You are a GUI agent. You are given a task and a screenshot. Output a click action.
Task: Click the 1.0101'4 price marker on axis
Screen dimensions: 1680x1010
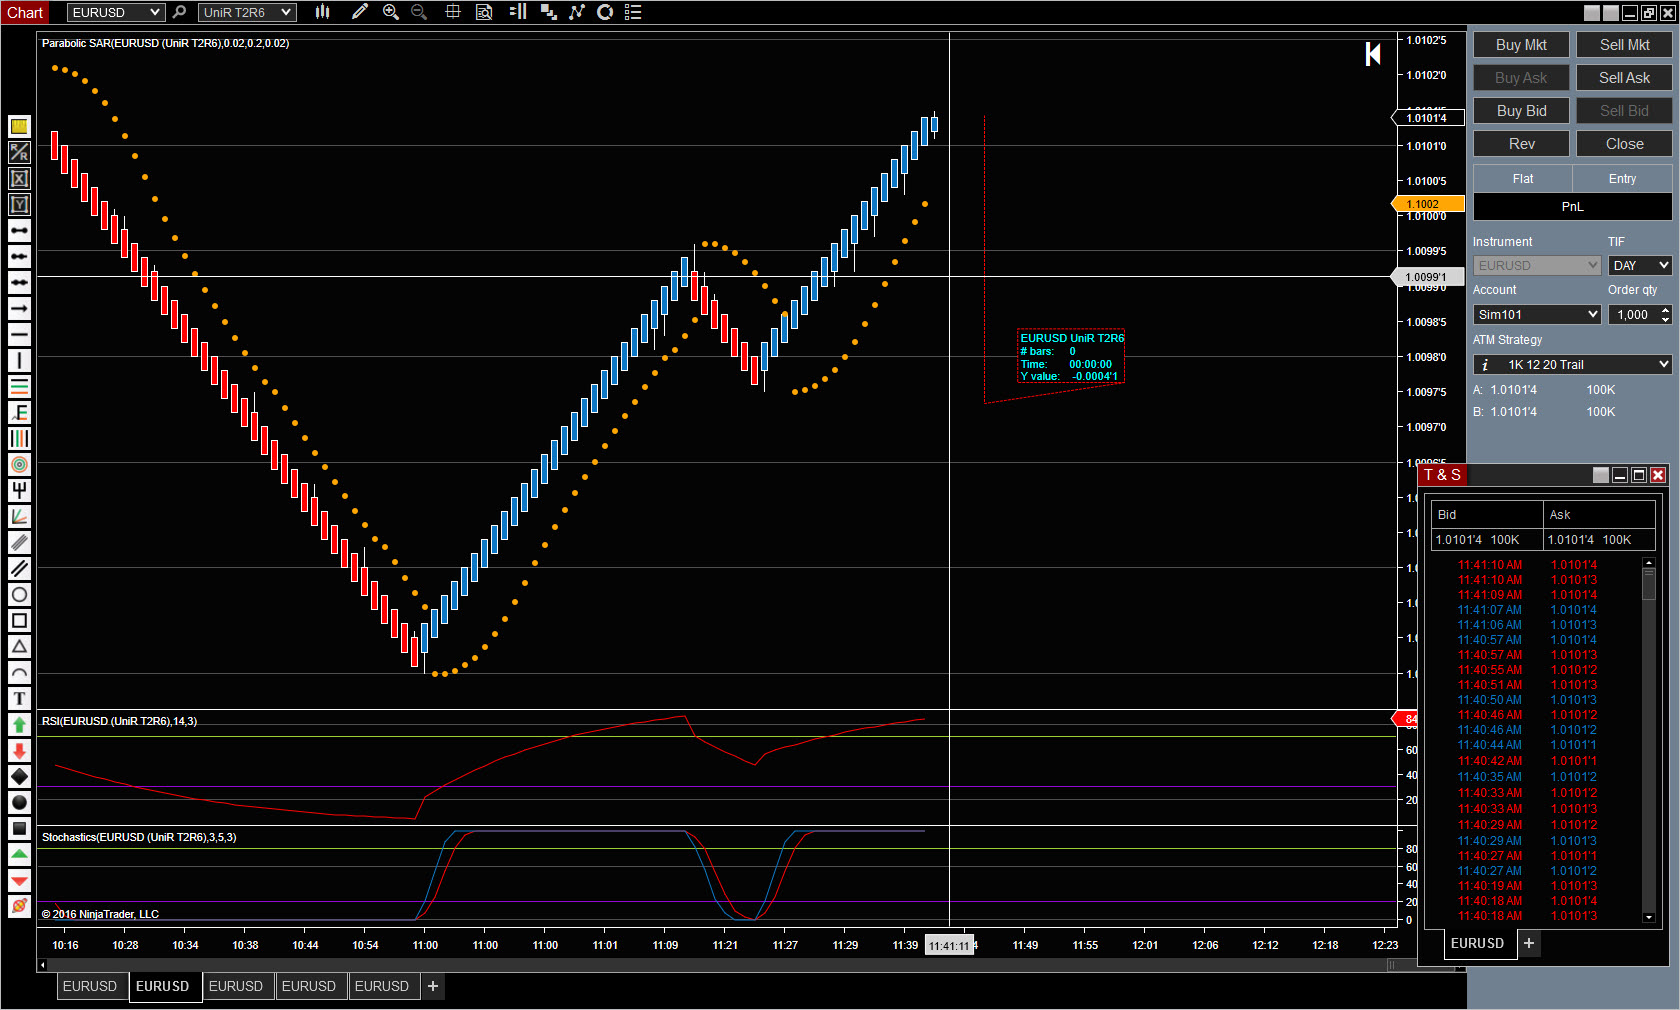coord(1428,118)
